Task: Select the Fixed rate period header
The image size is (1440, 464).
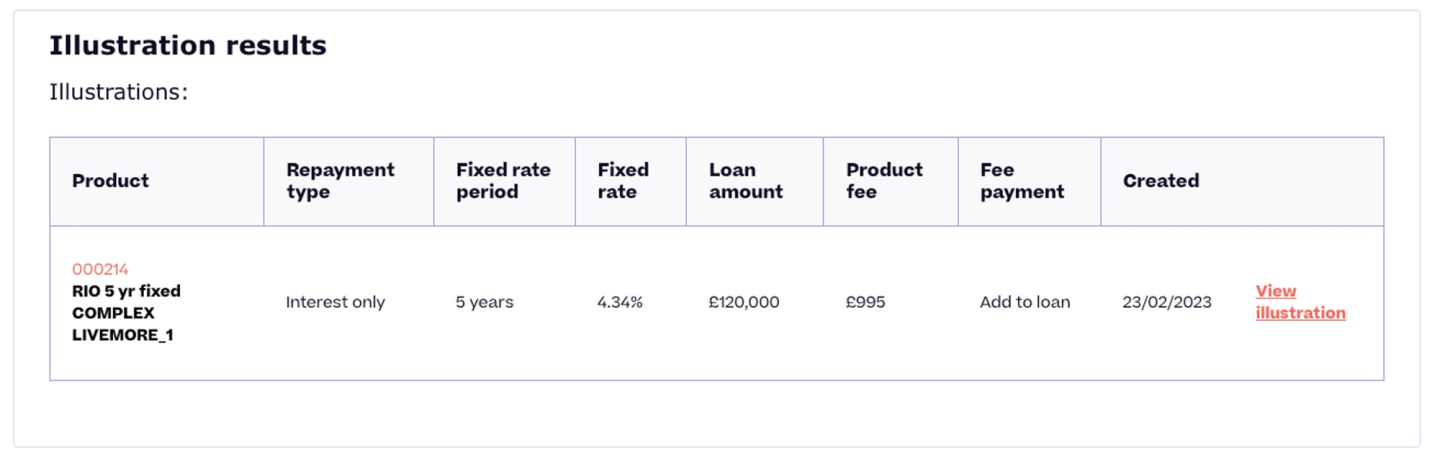Action: pyautogui.click(x=503, y=181)
